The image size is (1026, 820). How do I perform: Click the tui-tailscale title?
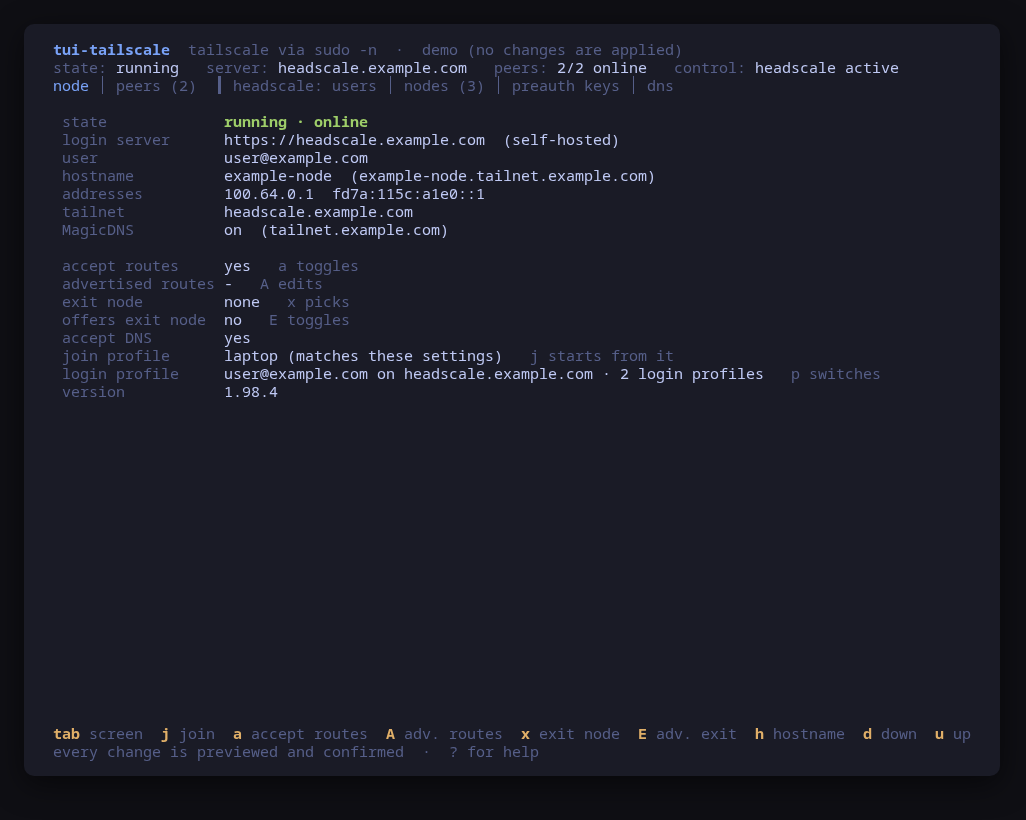[111, 50]
